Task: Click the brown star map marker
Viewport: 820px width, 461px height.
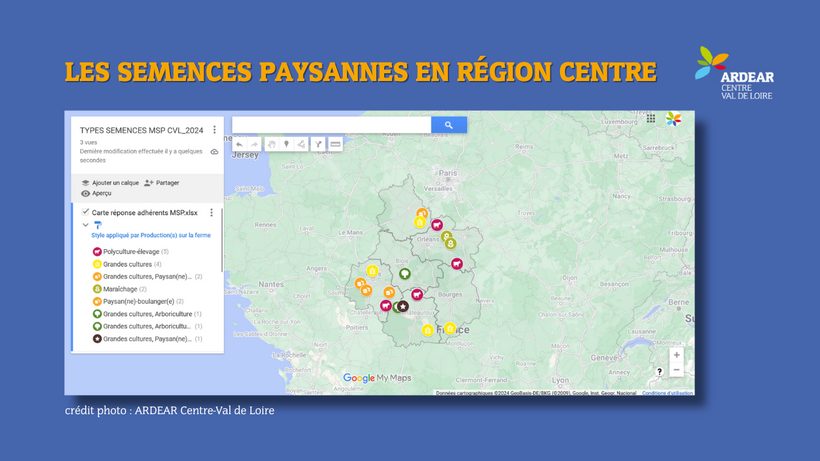Action: point(403,306)
